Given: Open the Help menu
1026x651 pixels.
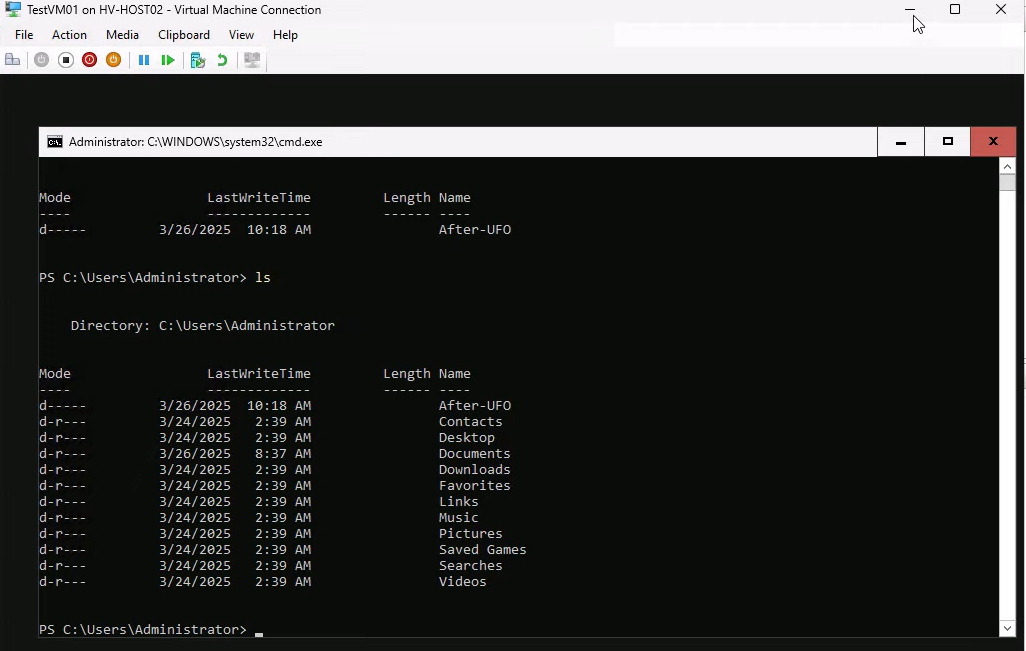Looking at the screenshot, I should pos(285,35).
